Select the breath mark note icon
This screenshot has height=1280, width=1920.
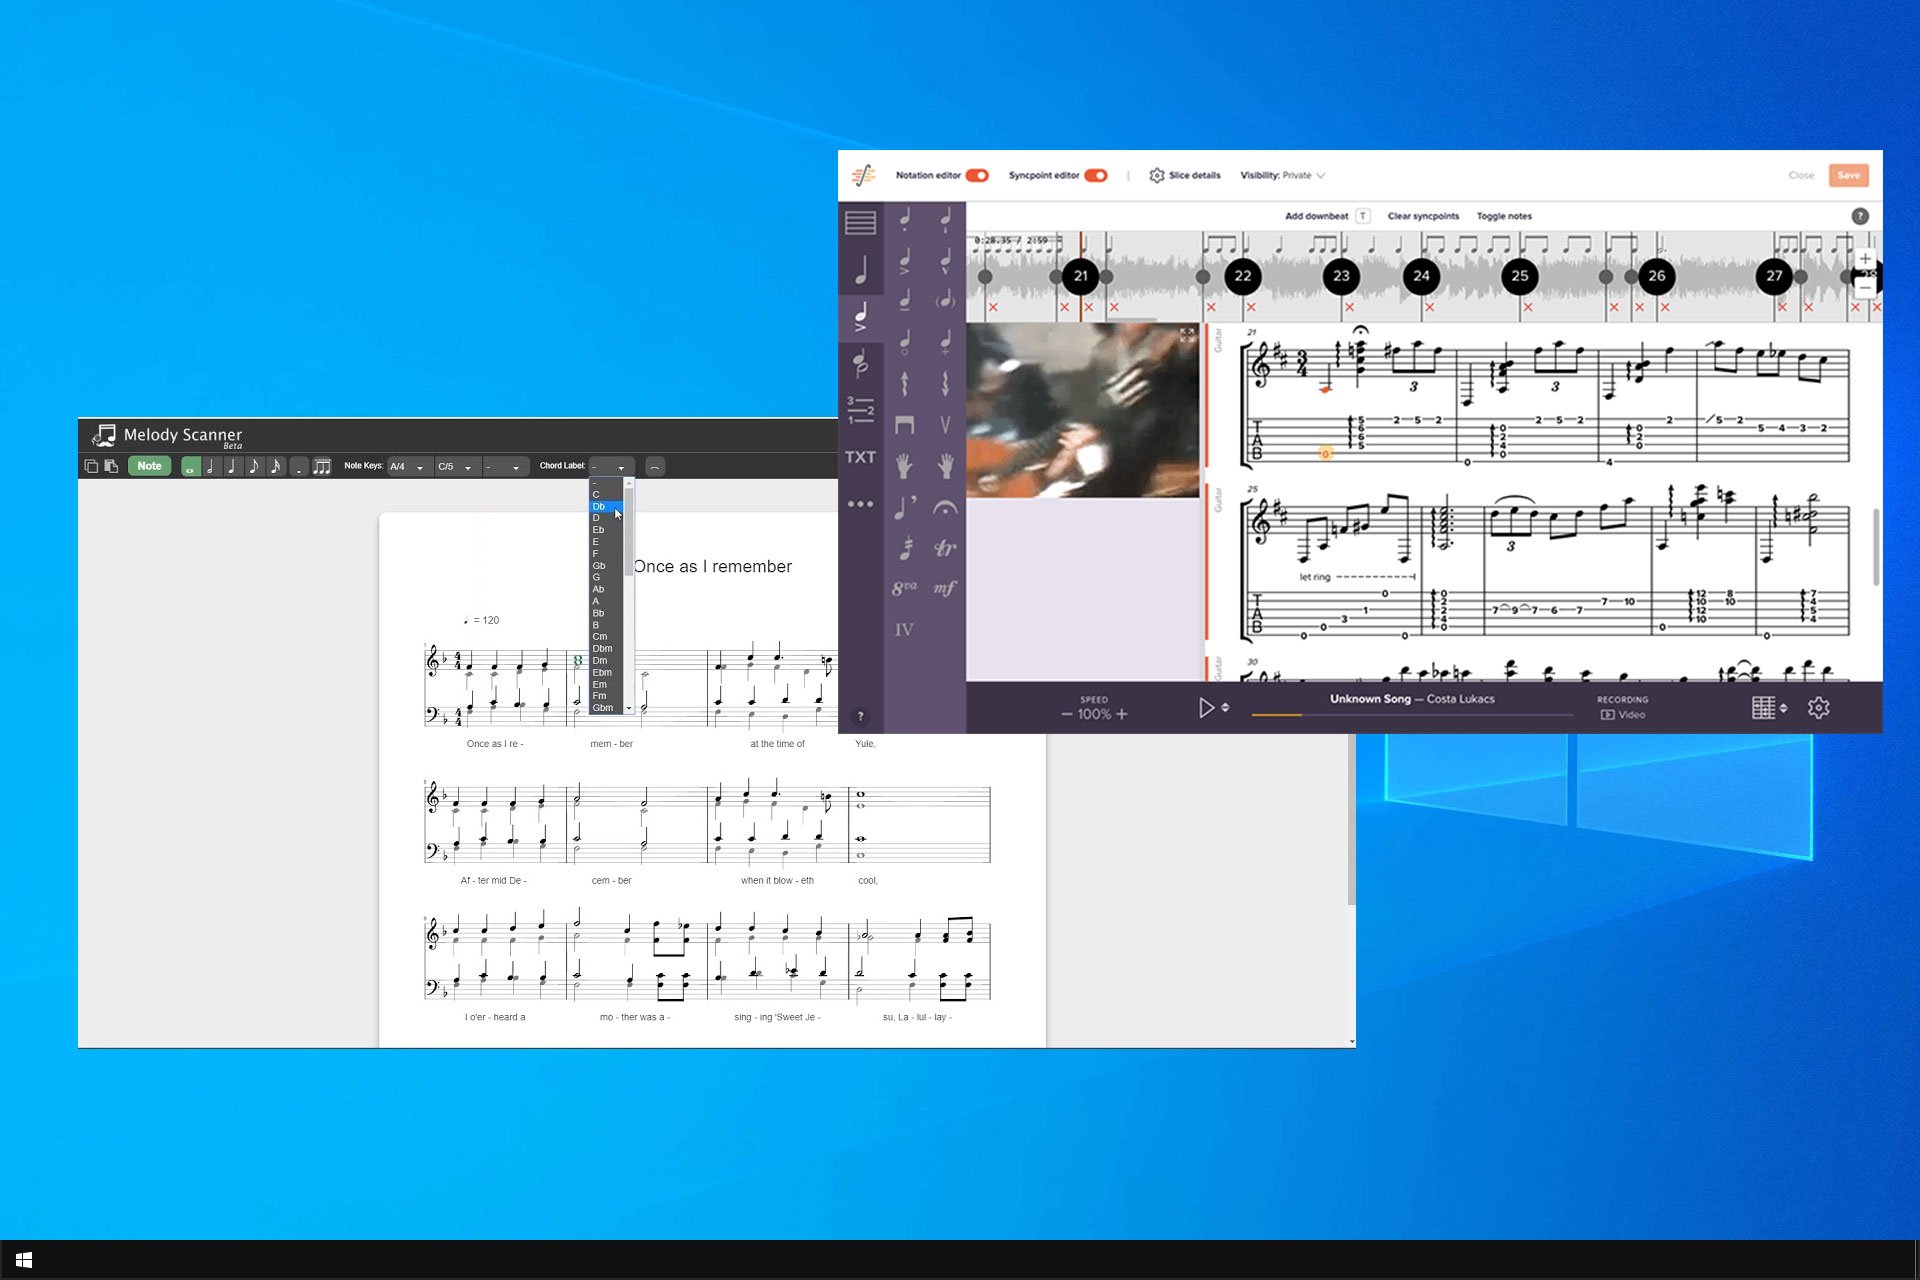pos(904,508)
